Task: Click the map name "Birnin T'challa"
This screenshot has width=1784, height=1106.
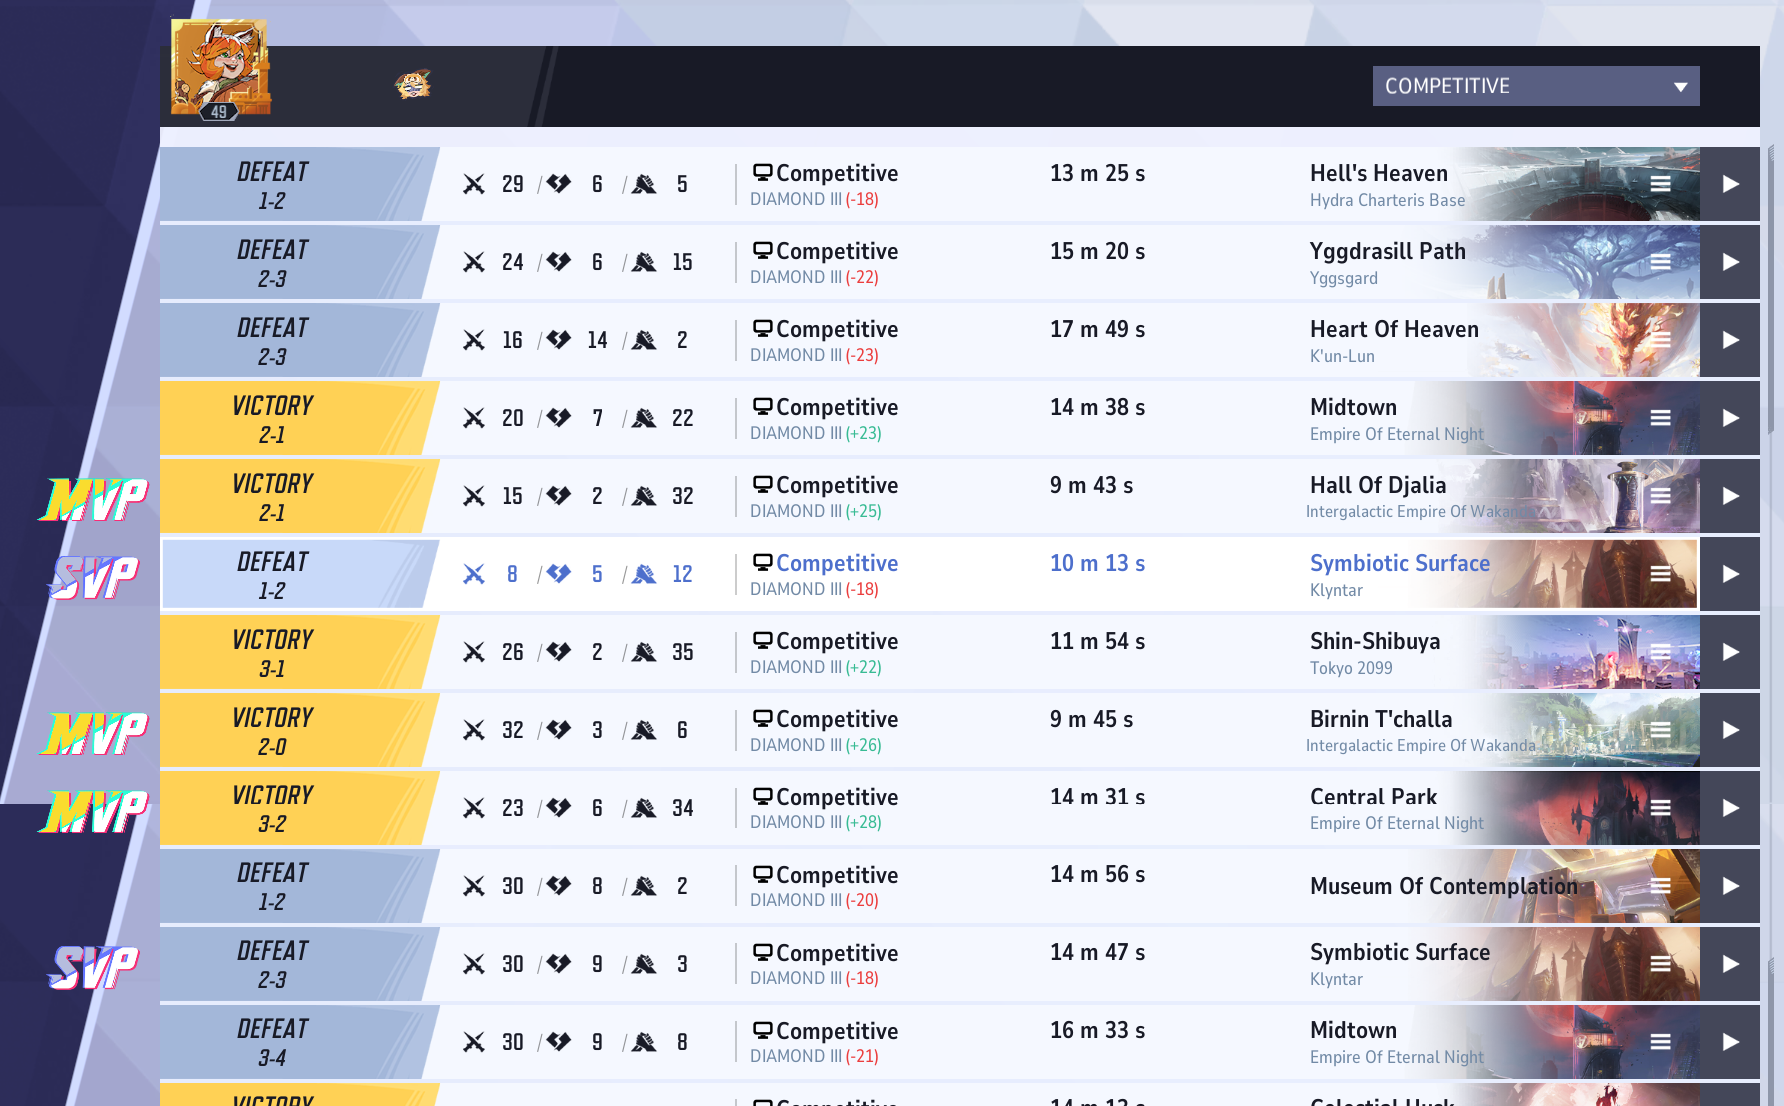Action: (1381, 719)
